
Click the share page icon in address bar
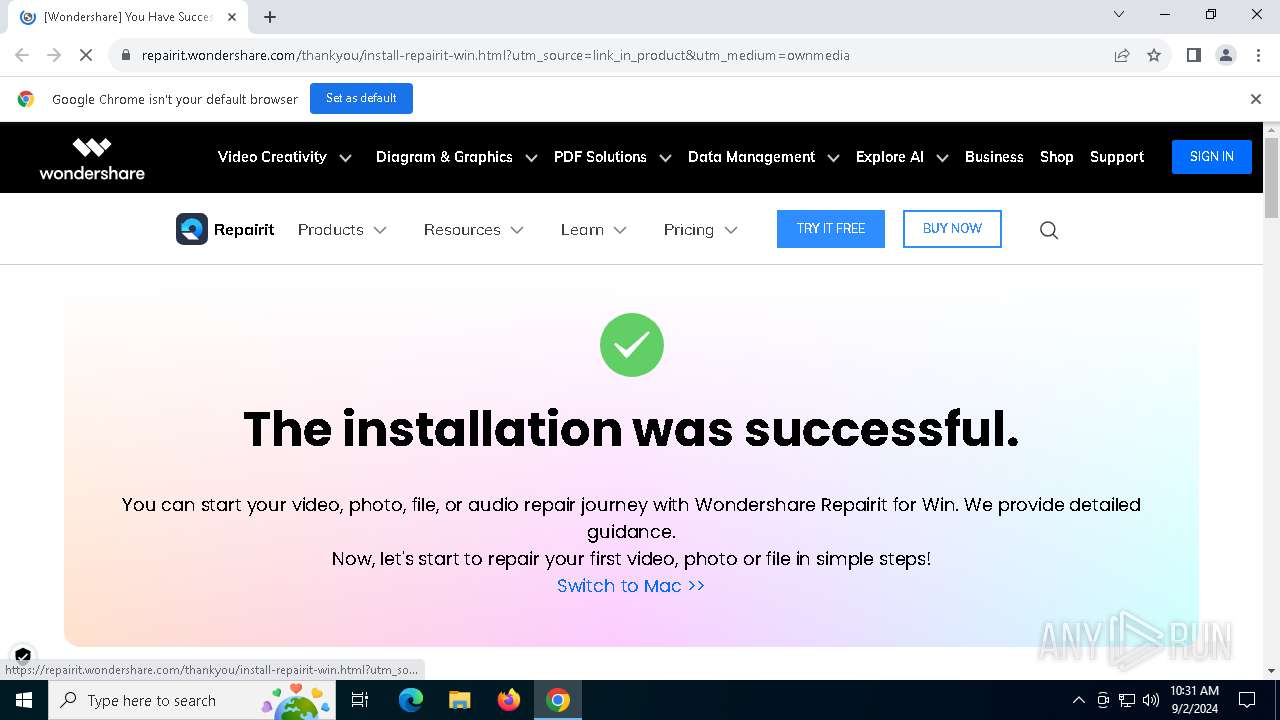(1122, 55)
